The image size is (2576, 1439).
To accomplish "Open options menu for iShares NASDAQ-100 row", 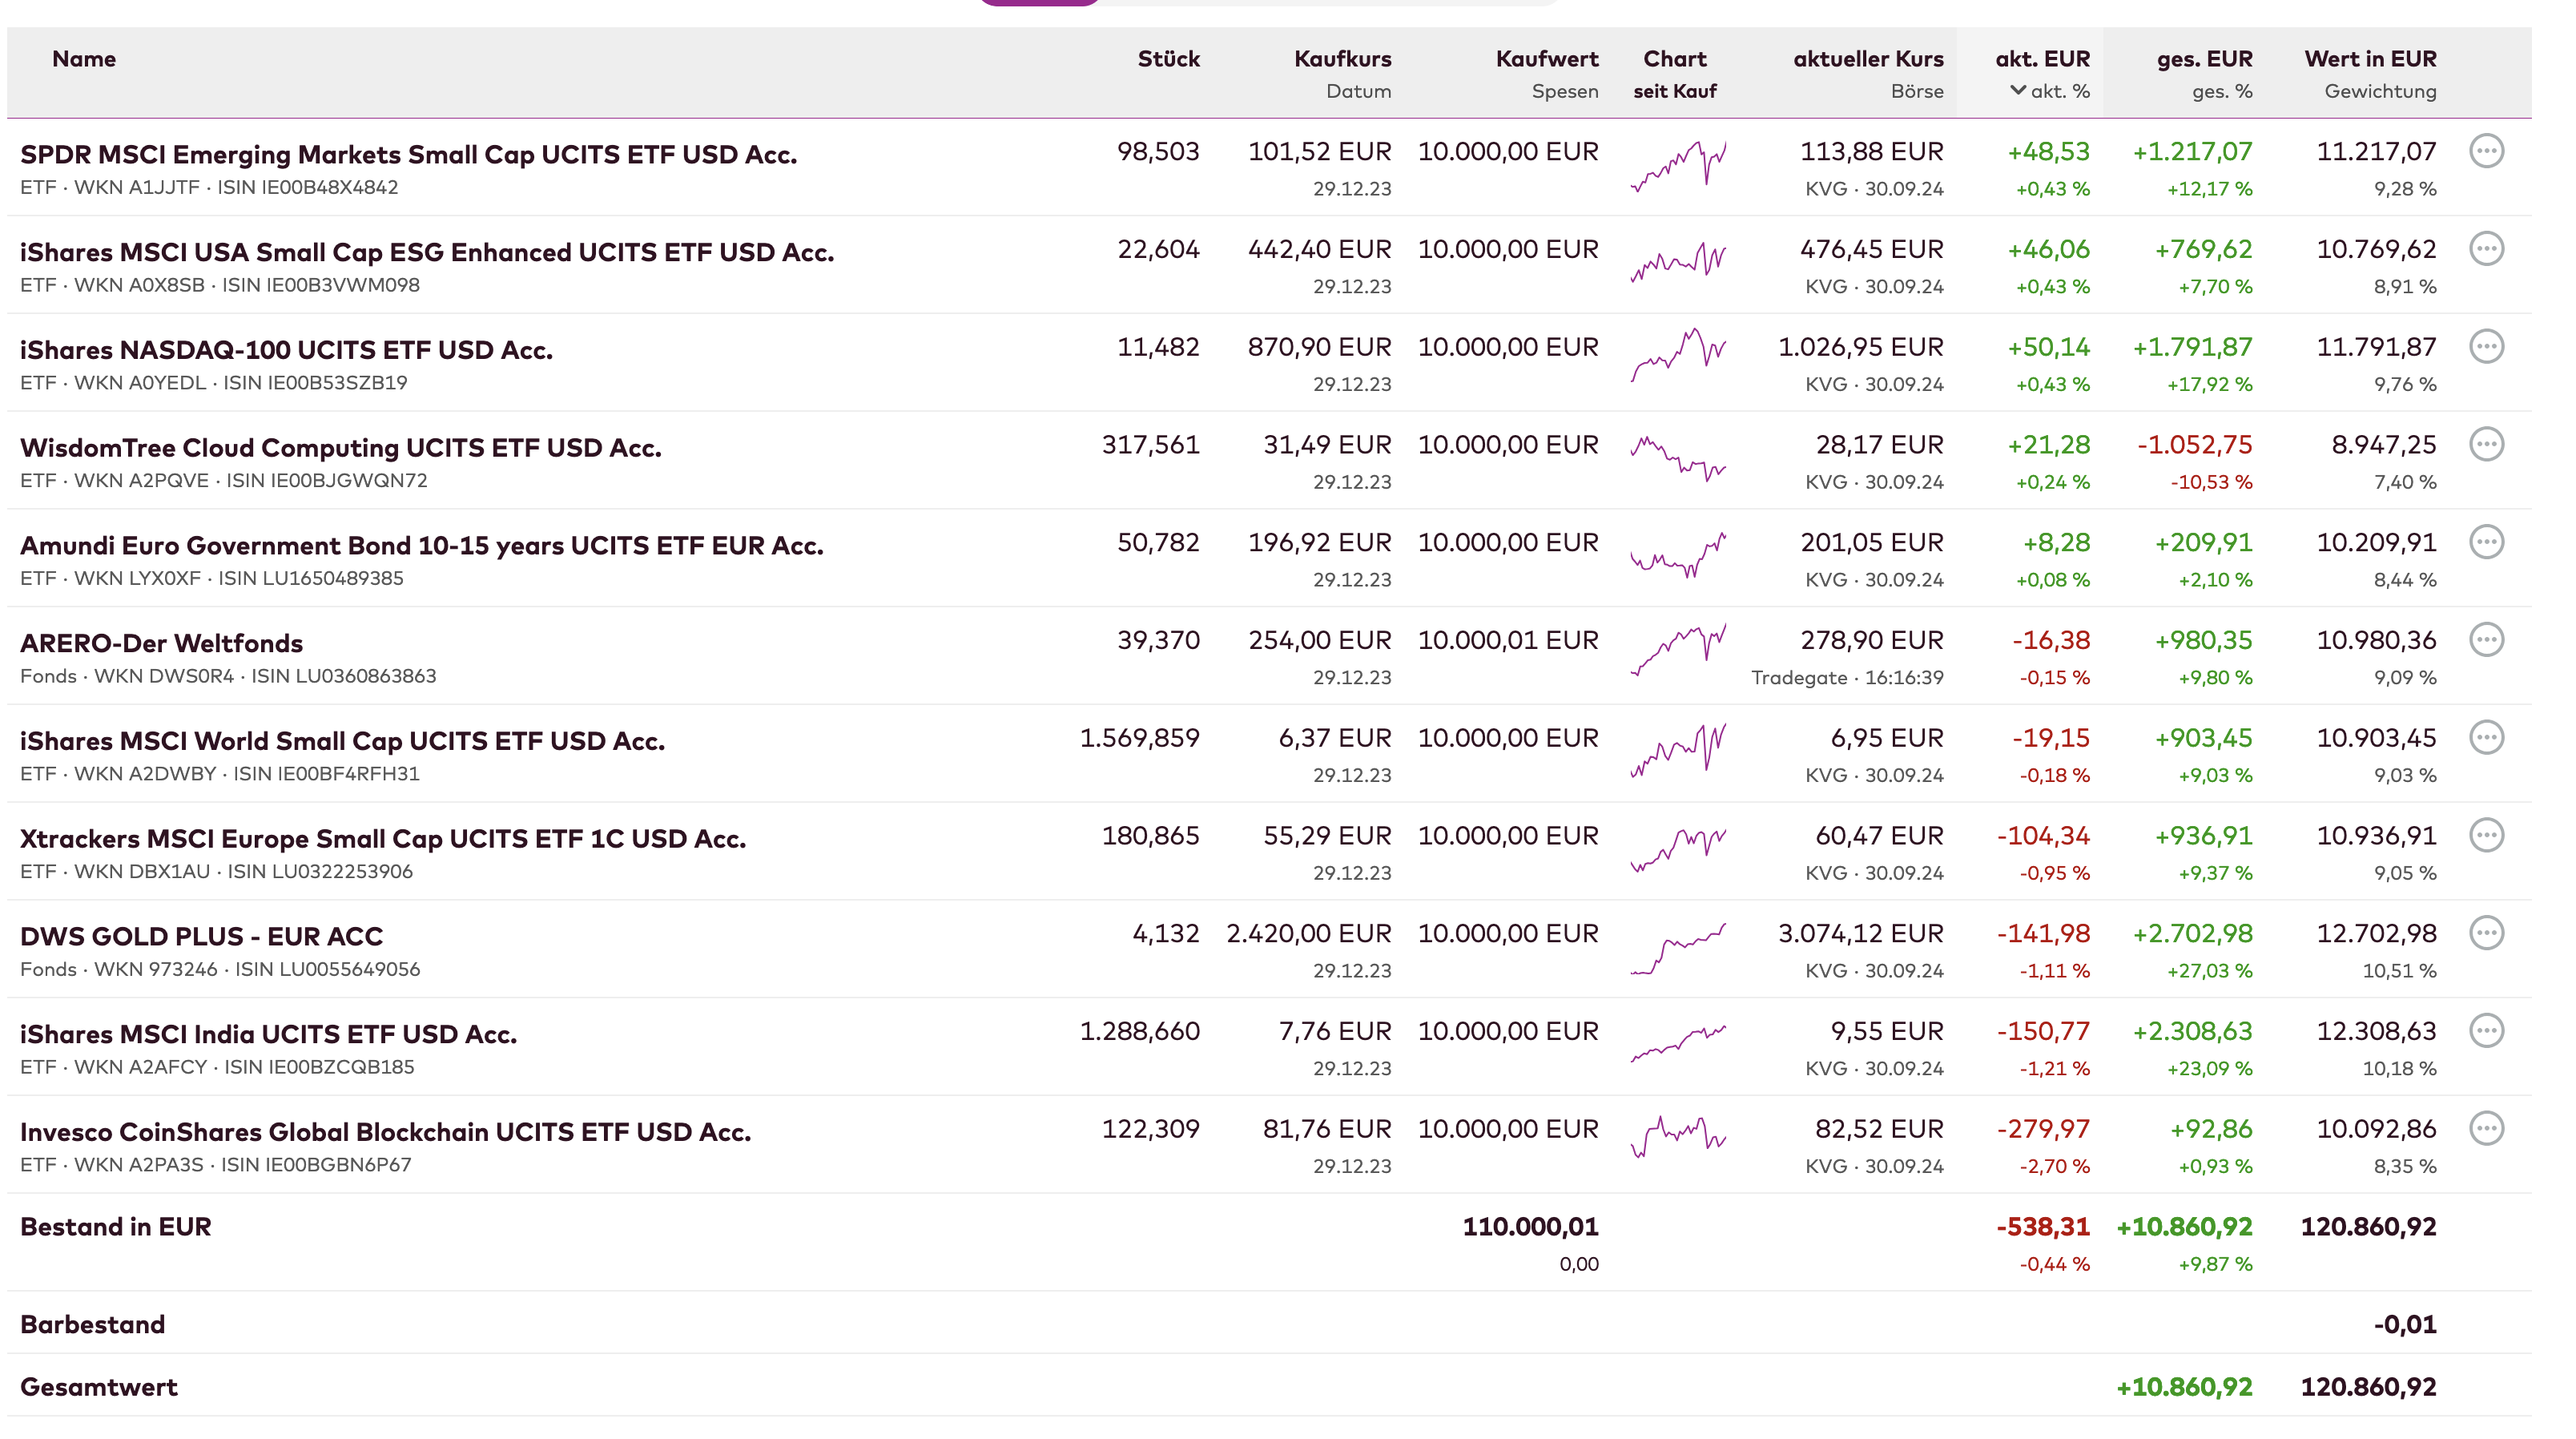I will [2486, 347].
